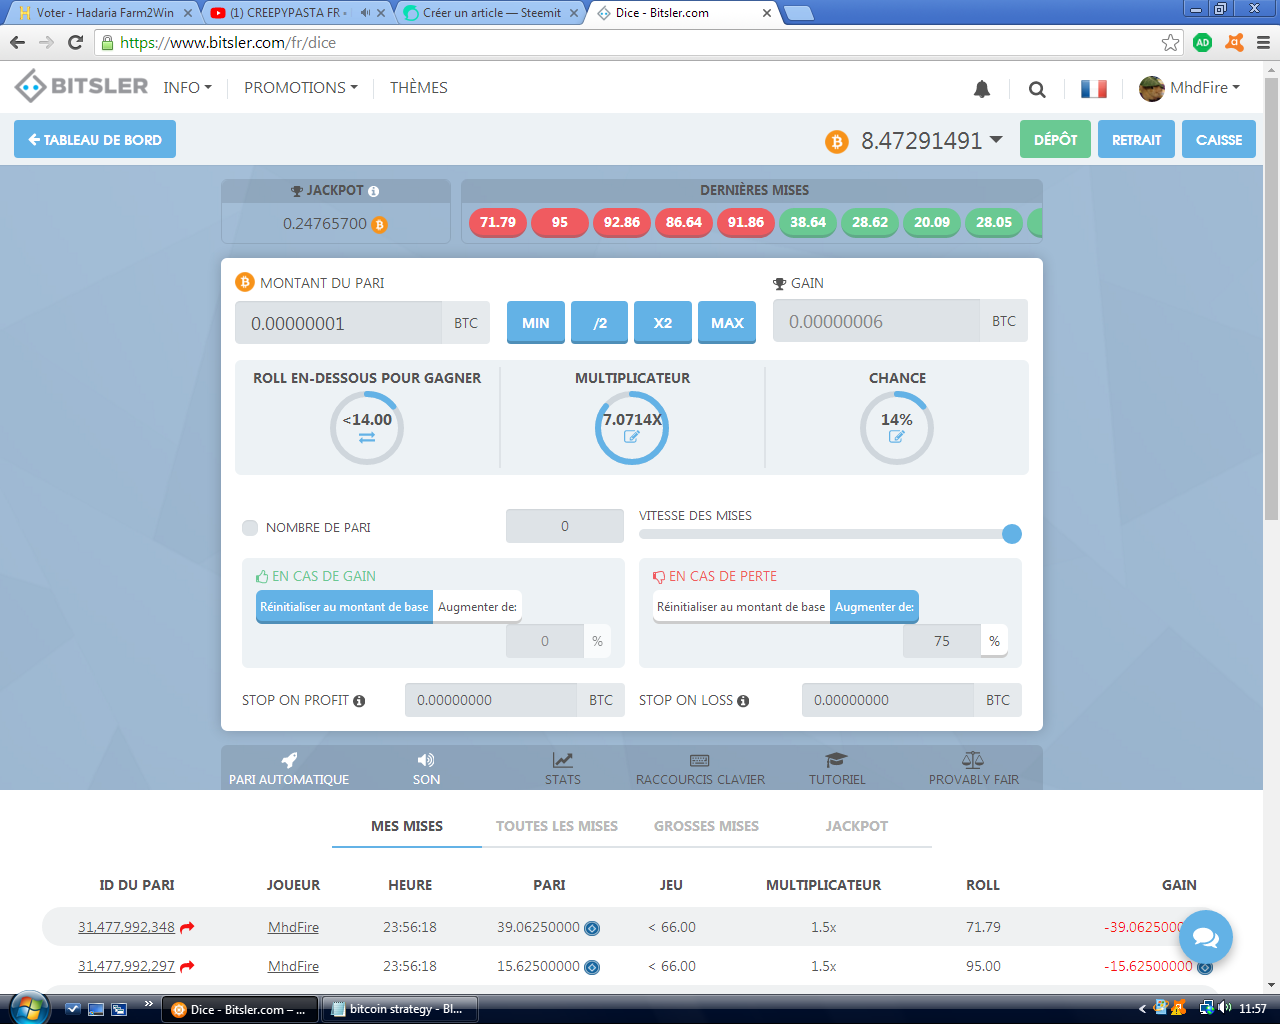Open live chat bubble button

pyautogui.click(x=1205, y=937)
